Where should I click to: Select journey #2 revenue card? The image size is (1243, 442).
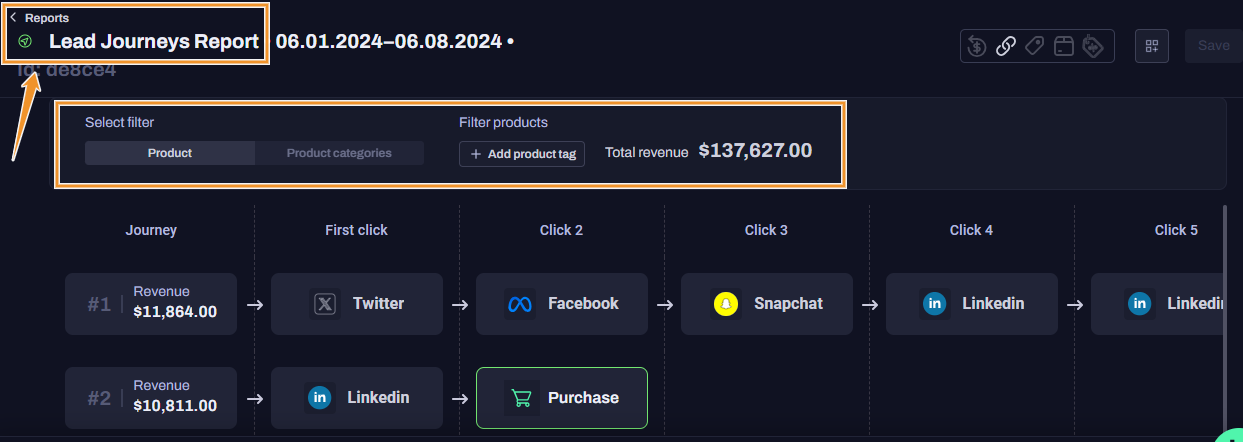click(151, 398)
